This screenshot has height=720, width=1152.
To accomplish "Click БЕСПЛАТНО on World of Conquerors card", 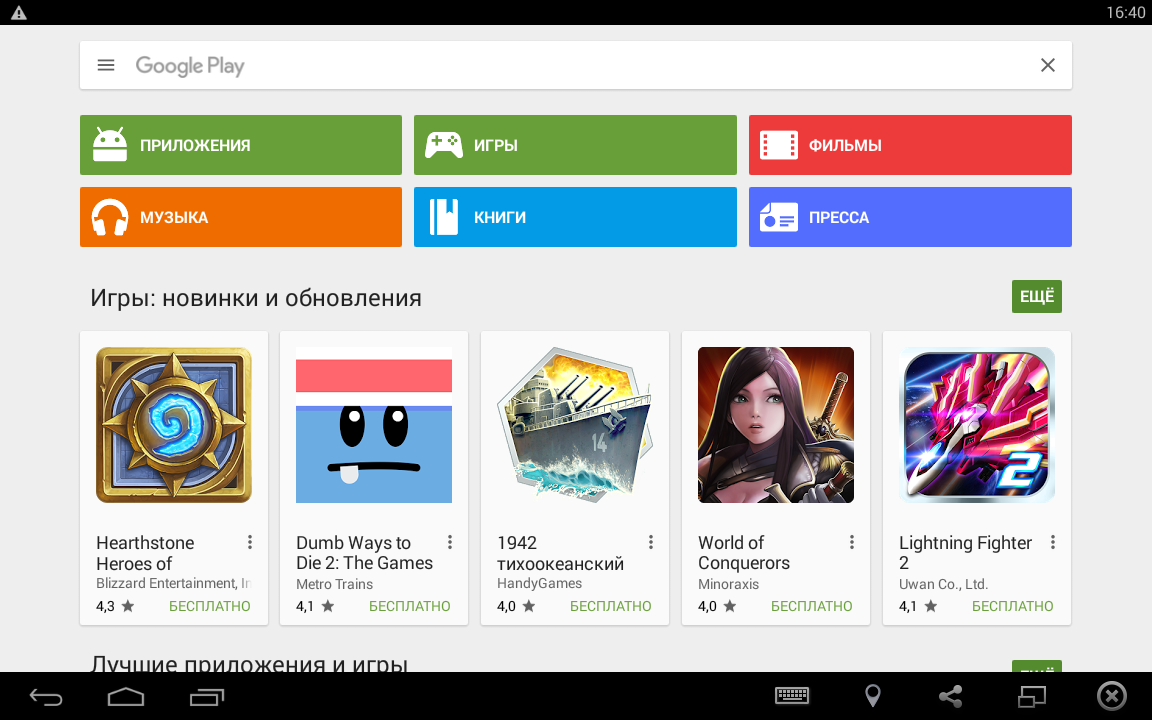I will click(x=811, y=606).
